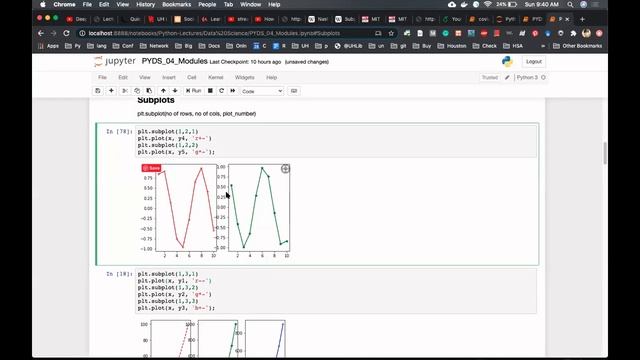Open the Jupyter Help menu

pyautogui.click(x=271, y=77)
